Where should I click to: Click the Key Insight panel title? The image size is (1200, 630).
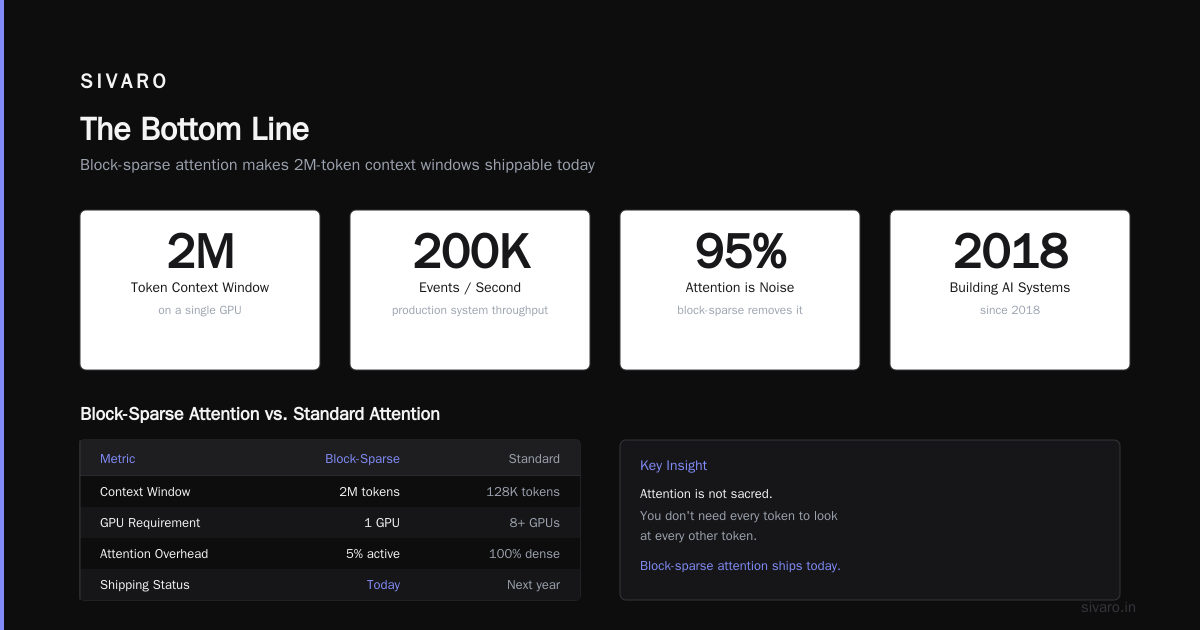(x=673, y=466)
